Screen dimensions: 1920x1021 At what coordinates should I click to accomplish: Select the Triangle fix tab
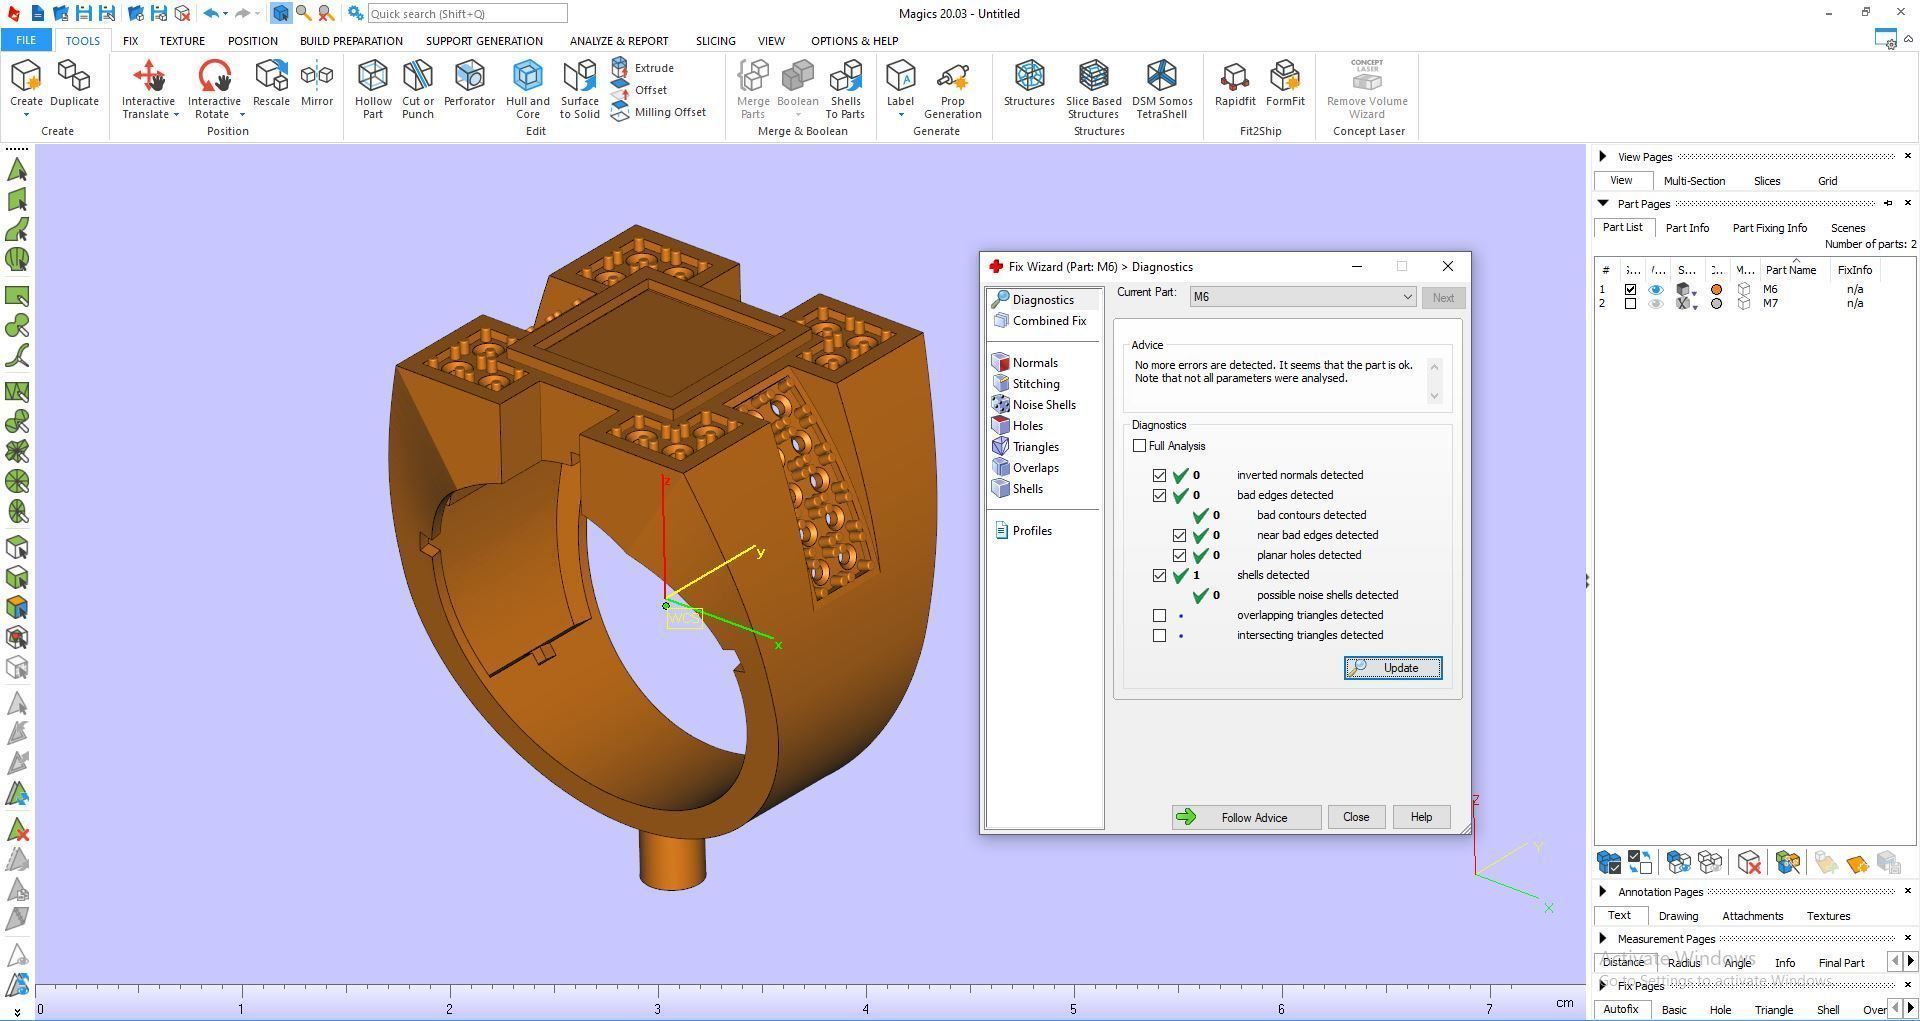(x=1773, y=1010)
